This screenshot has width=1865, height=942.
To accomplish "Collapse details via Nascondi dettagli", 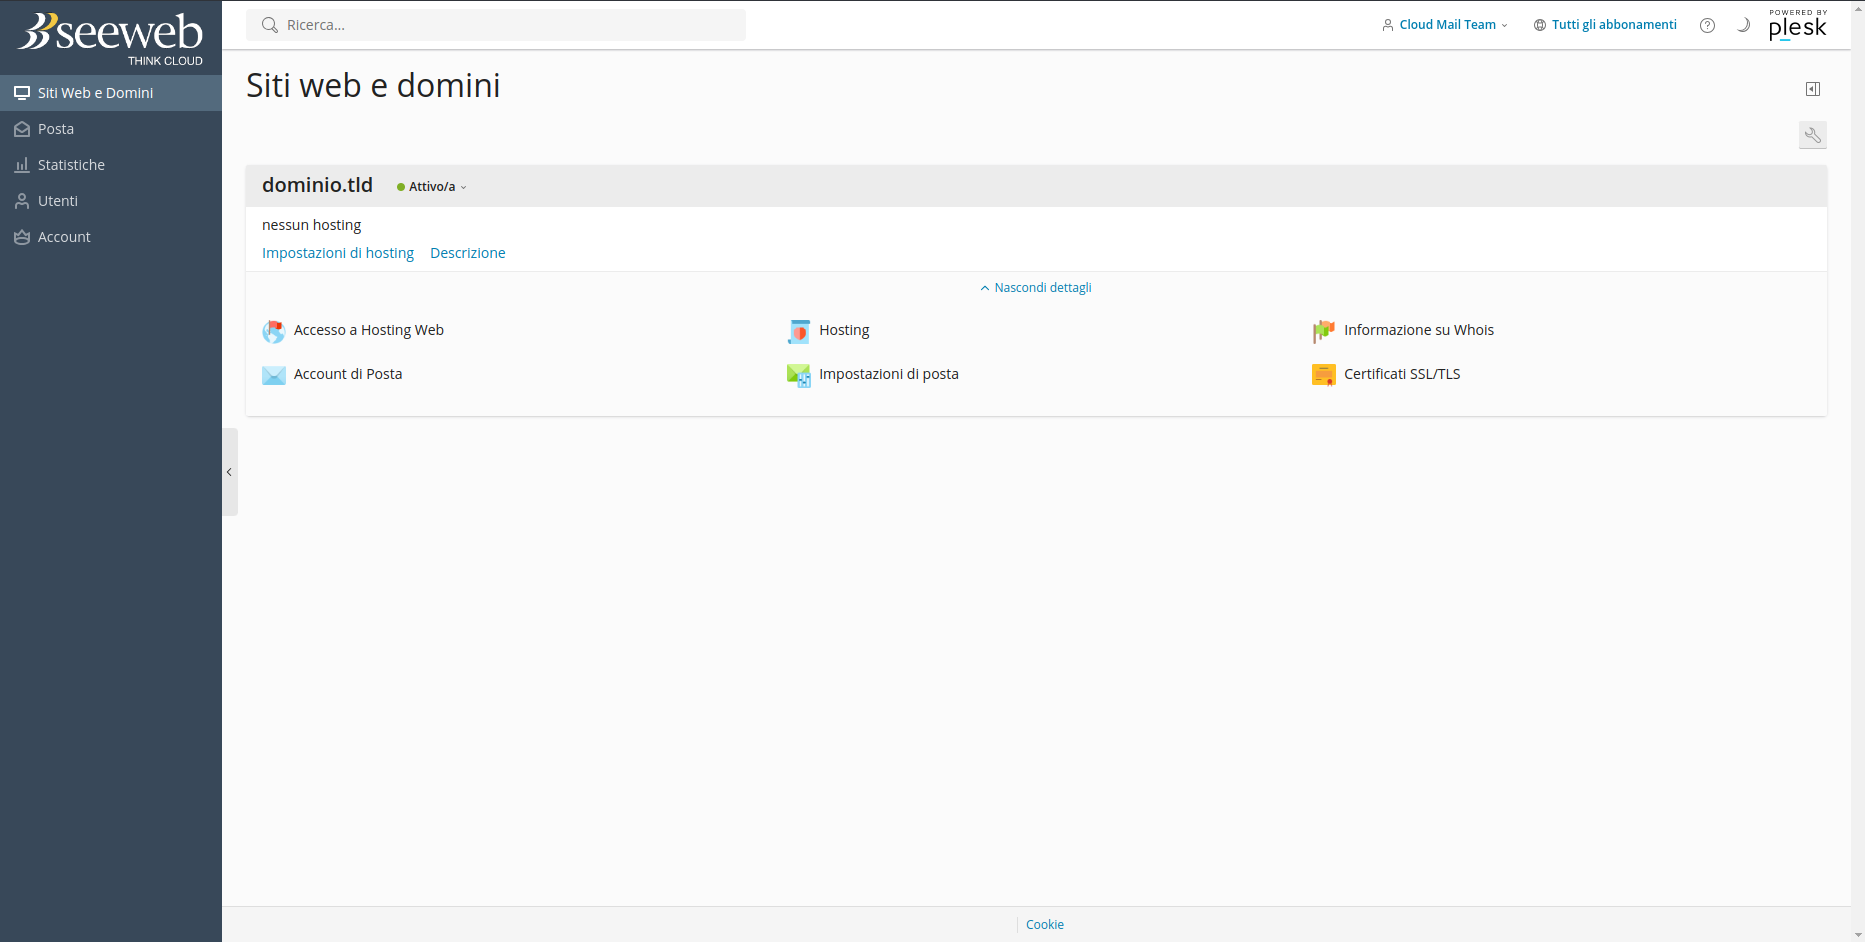I will pyautogui.click(x=1036, y=288).
